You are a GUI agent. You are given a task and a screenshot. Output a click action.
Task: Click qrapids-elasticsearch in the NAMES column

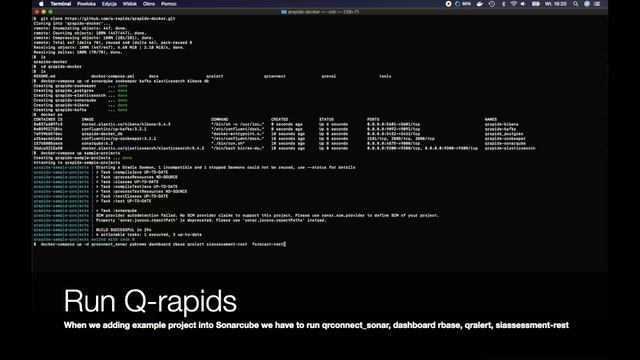pyautogui.click(x=510, y=148)
